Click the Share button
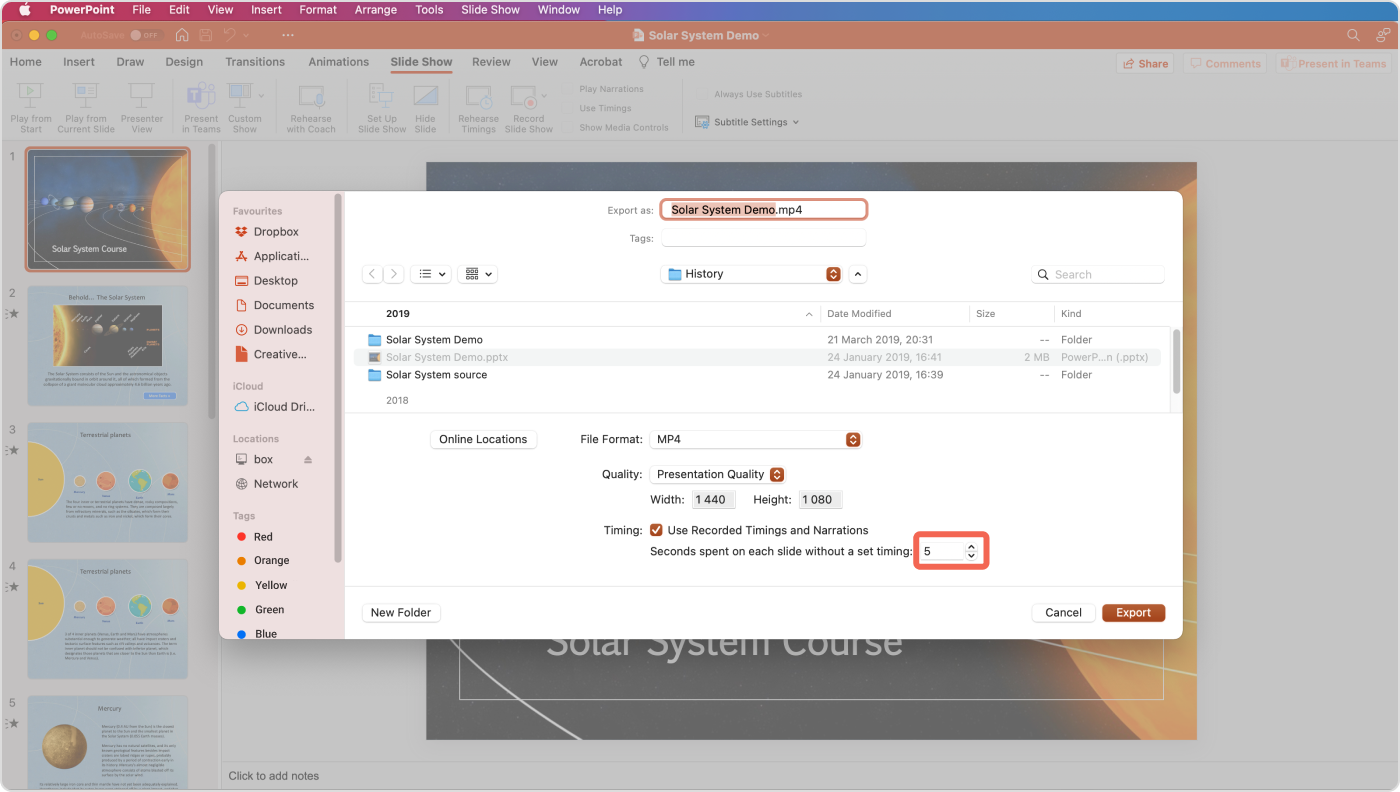1400x792 pixels. tap(1145, 63)
